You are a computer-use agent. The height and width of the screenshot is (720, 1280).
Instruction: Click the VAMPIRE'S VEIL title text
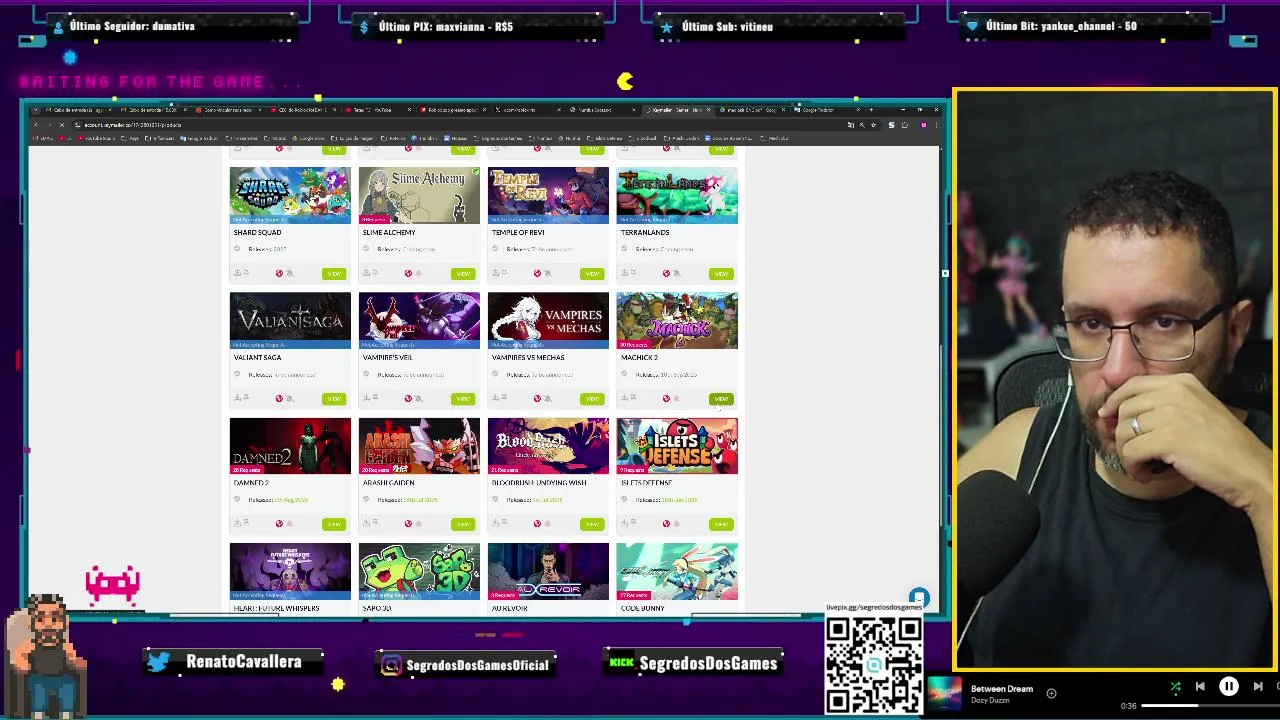pyautogui.click(x=388, y=357)
